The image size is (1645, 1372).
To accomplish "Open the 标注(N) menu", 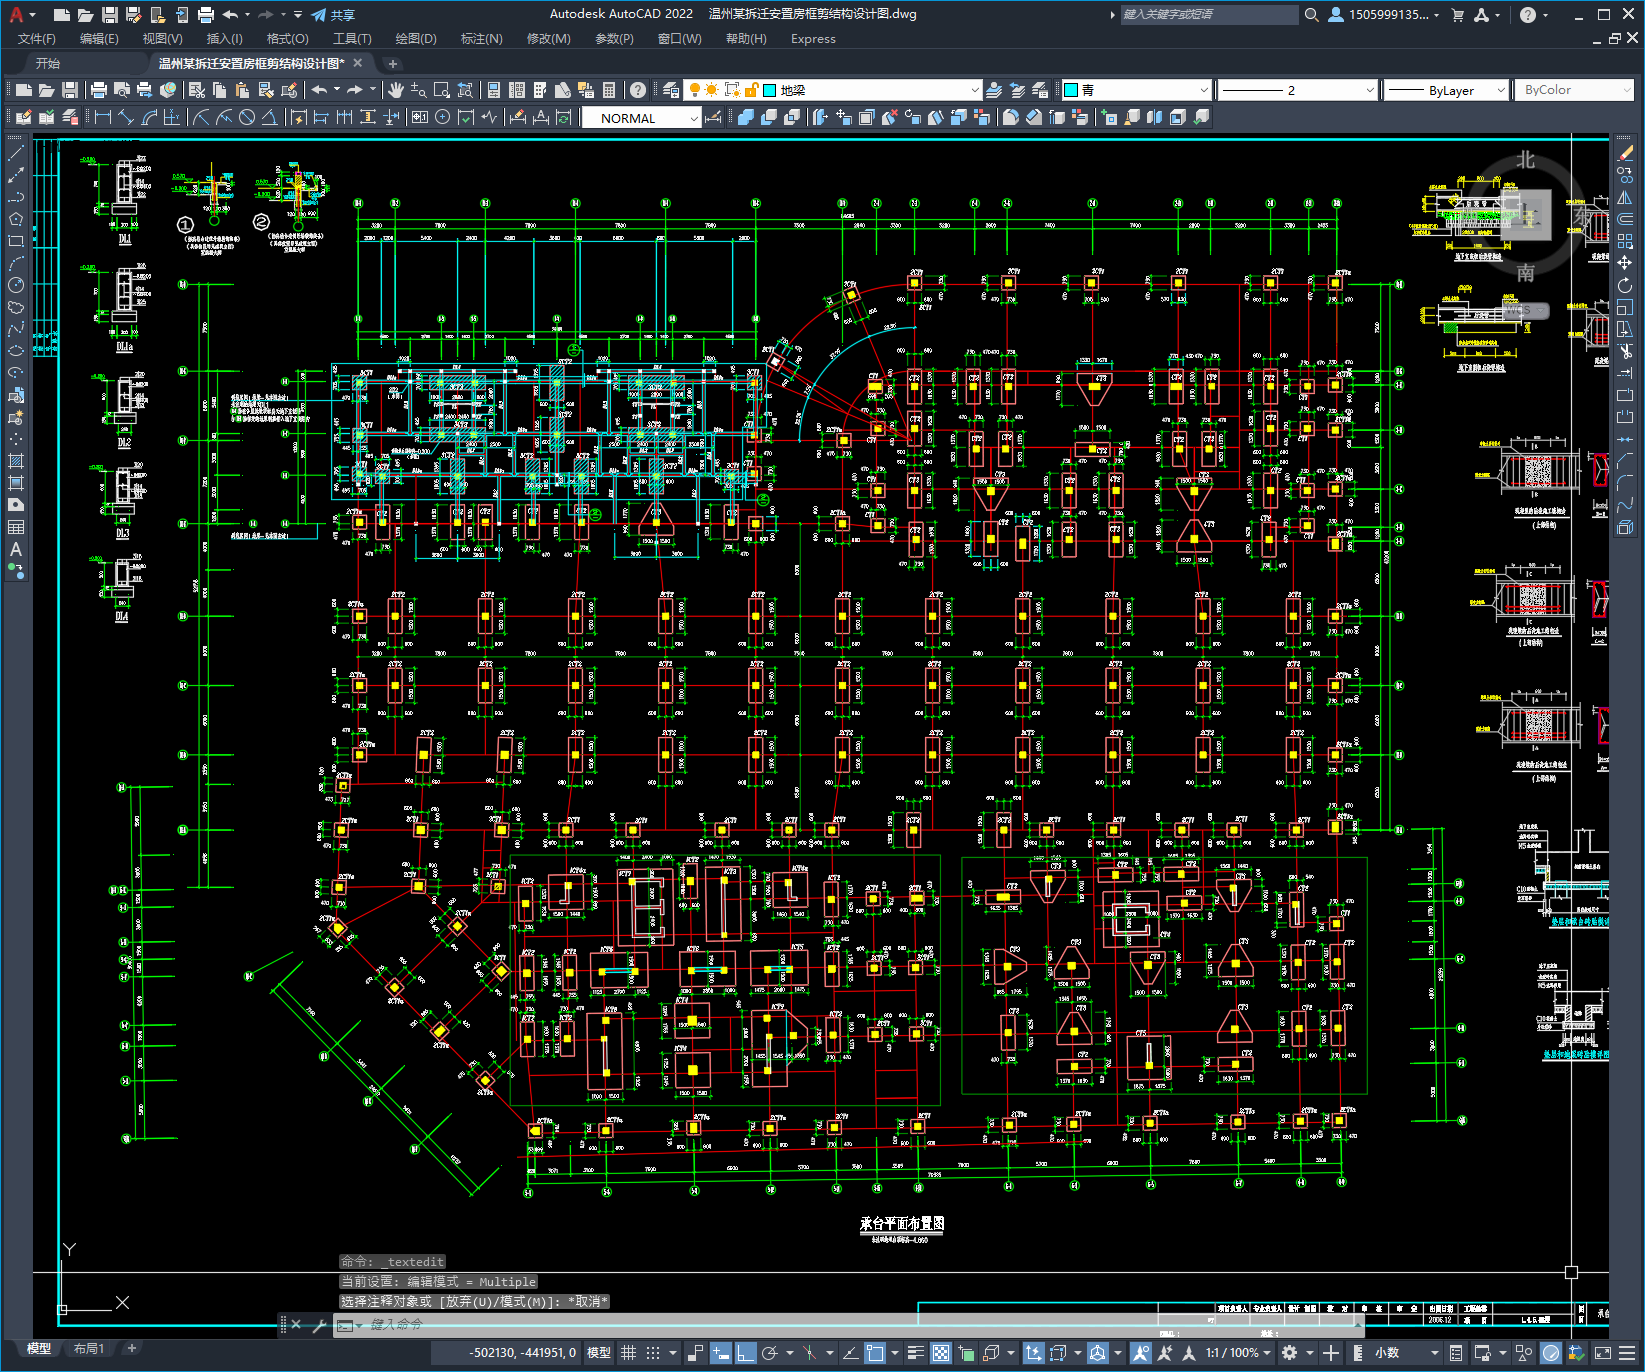I will pyautogui.click(x=481, y=39).
